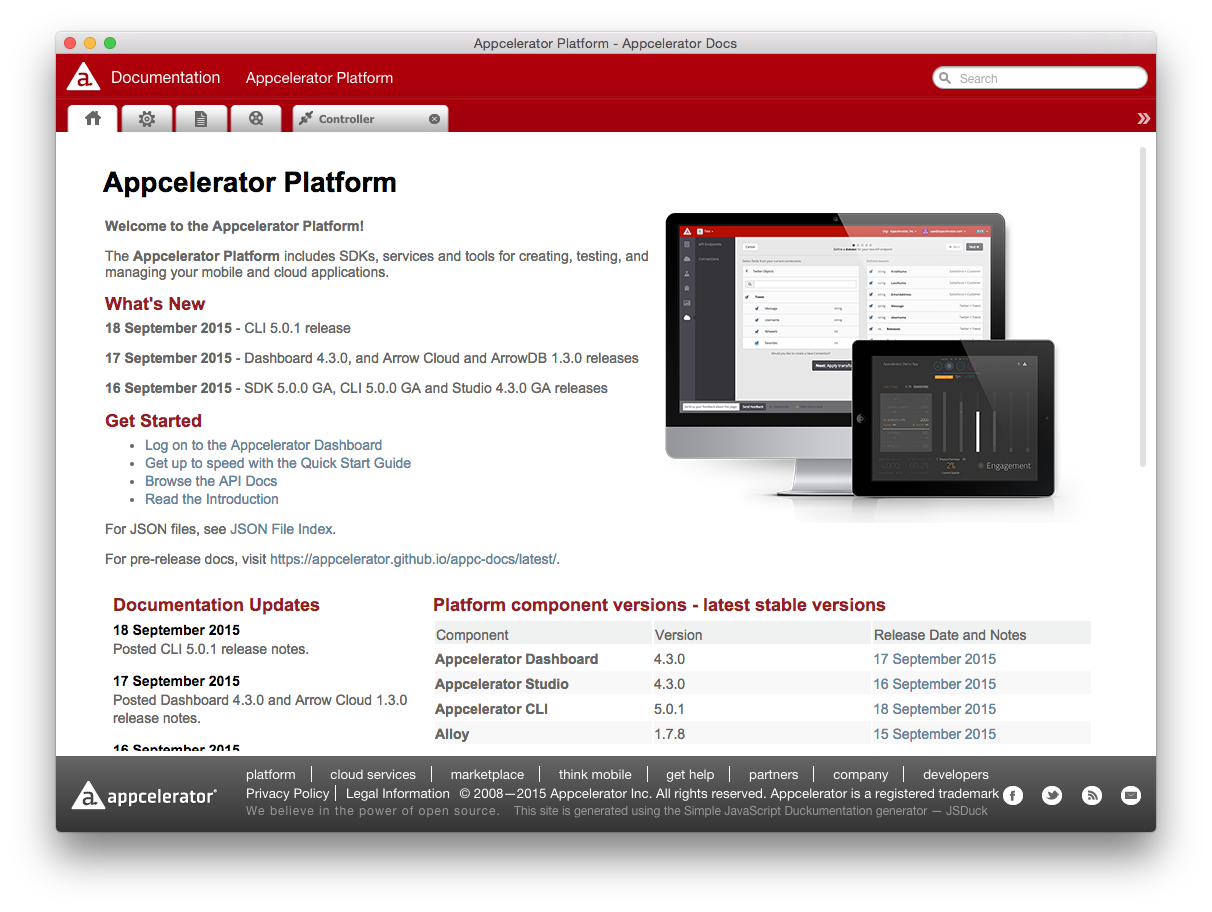Image resolution: width=1212 pixels, height=912 pixels.
Task: Open the appc-docs GitHub pre-release link
Action: point(413,559)
